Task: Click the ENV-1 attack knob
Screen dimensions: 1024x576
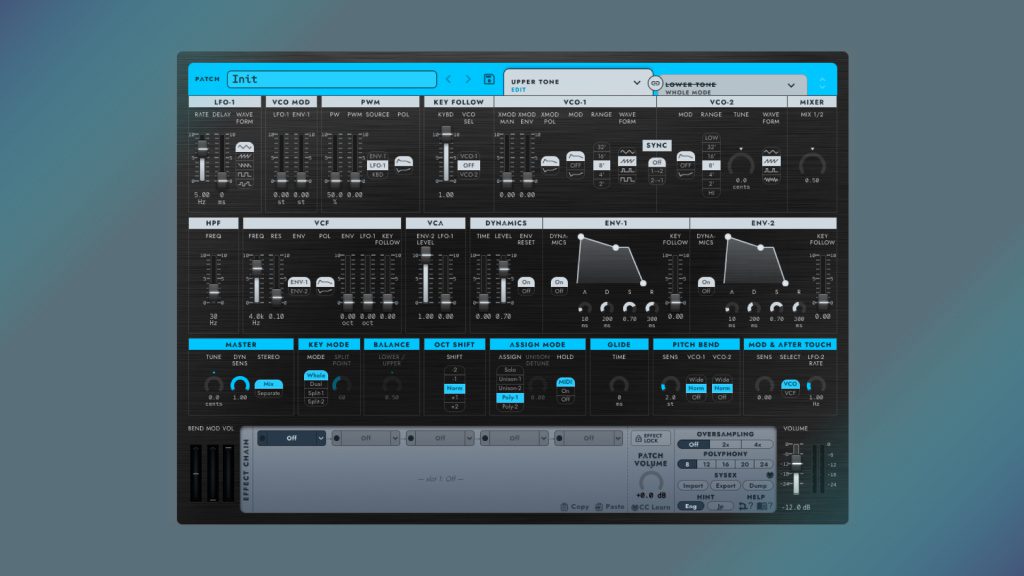Action: pos(584,308)
